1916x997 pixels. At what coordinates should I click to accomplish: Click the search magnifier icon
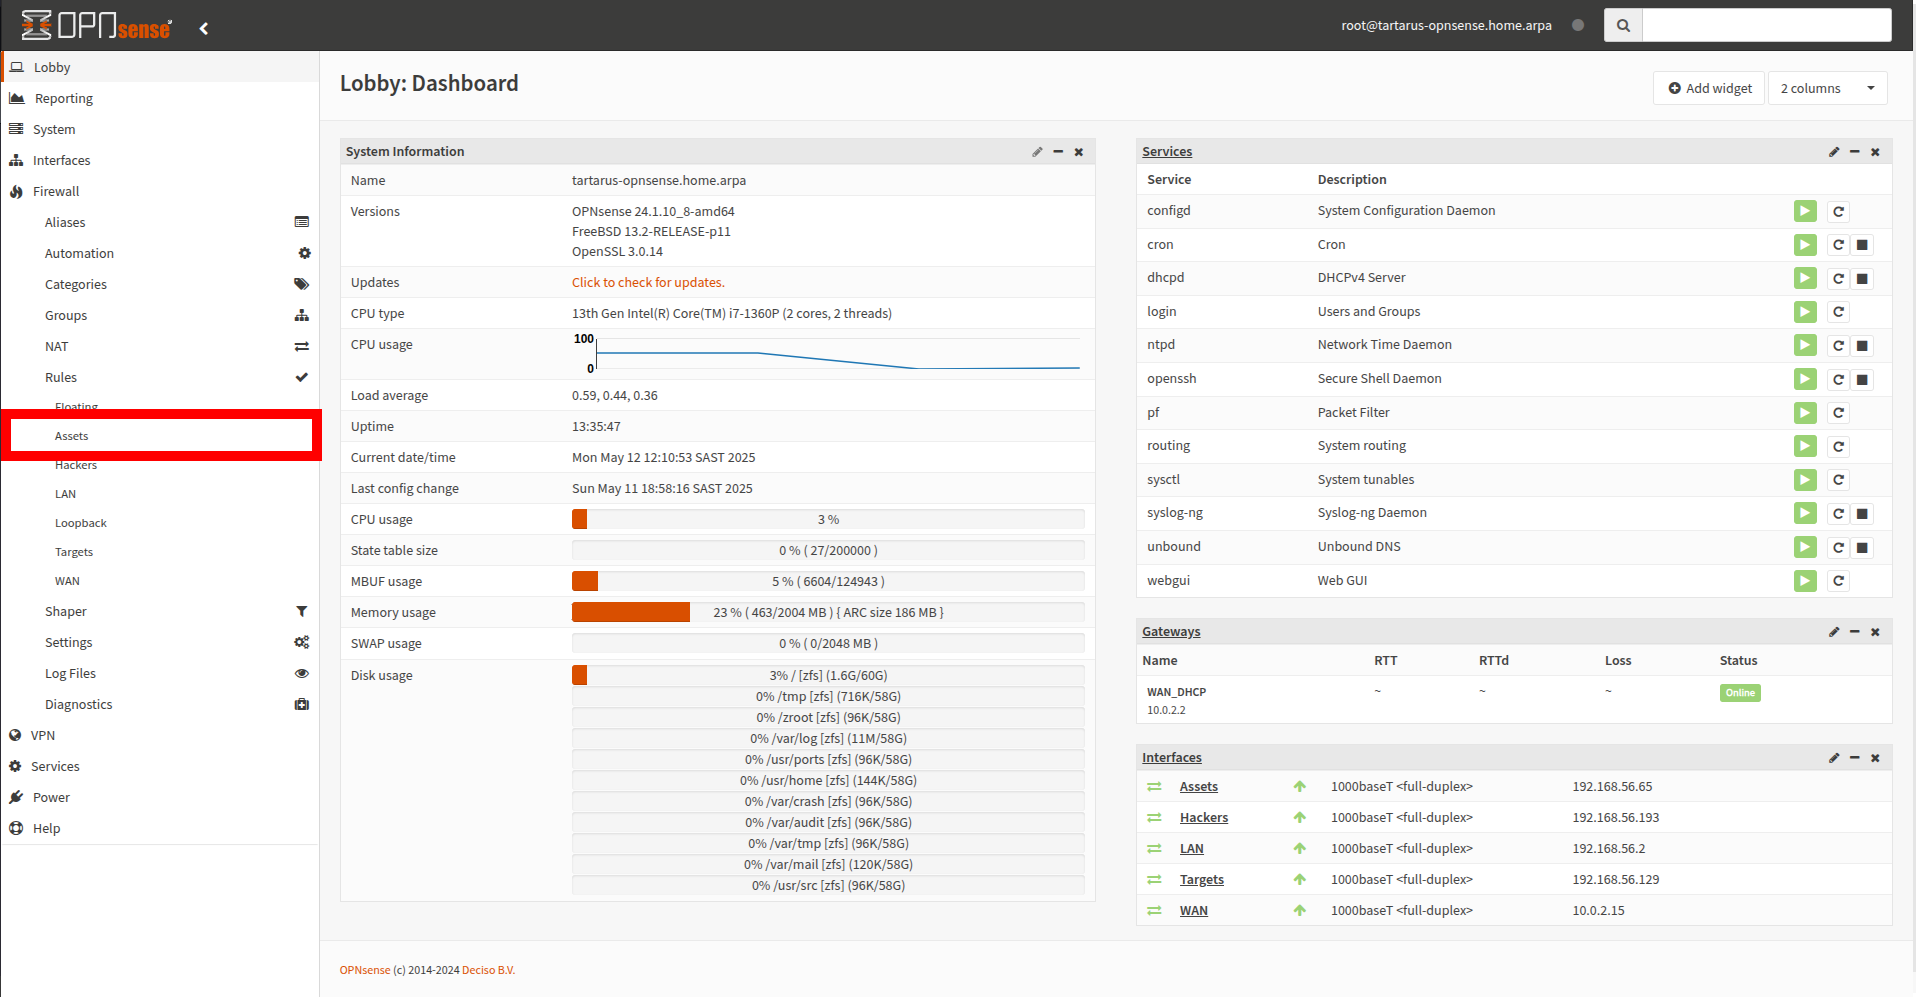click(1623, 26)
